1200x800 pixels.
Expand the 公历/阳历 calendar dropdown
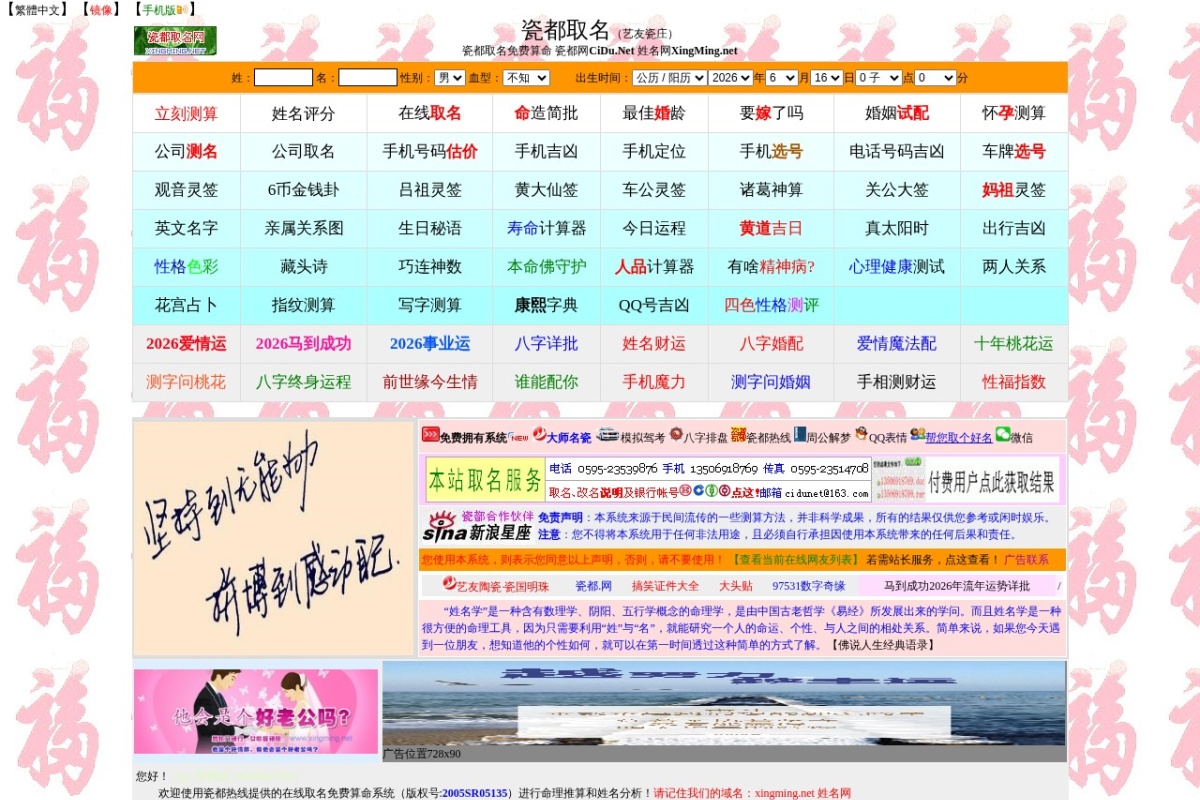click(x=668, y=77)
